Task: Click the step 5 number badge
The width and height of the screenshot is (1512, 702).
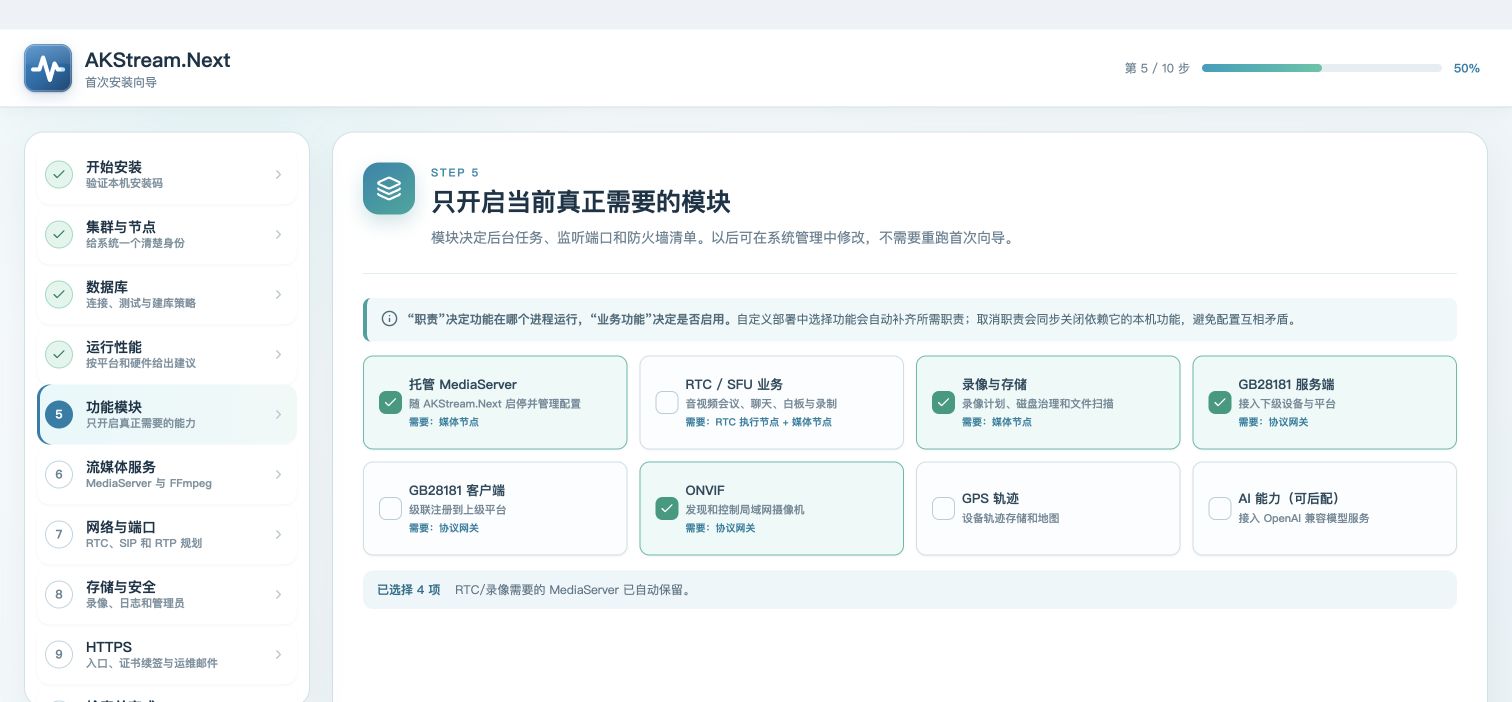Action: [59, 414]
